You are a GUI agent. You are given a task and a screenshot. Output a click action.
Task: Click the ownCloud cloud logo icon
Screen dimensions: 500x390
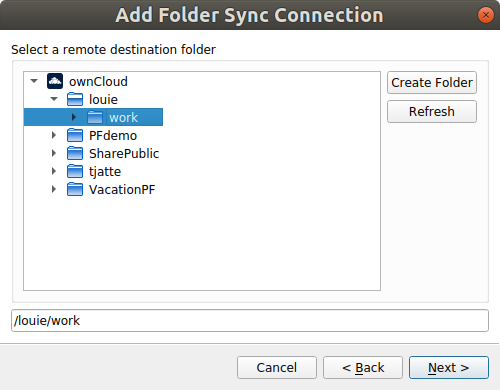click(x=55, y=81)
